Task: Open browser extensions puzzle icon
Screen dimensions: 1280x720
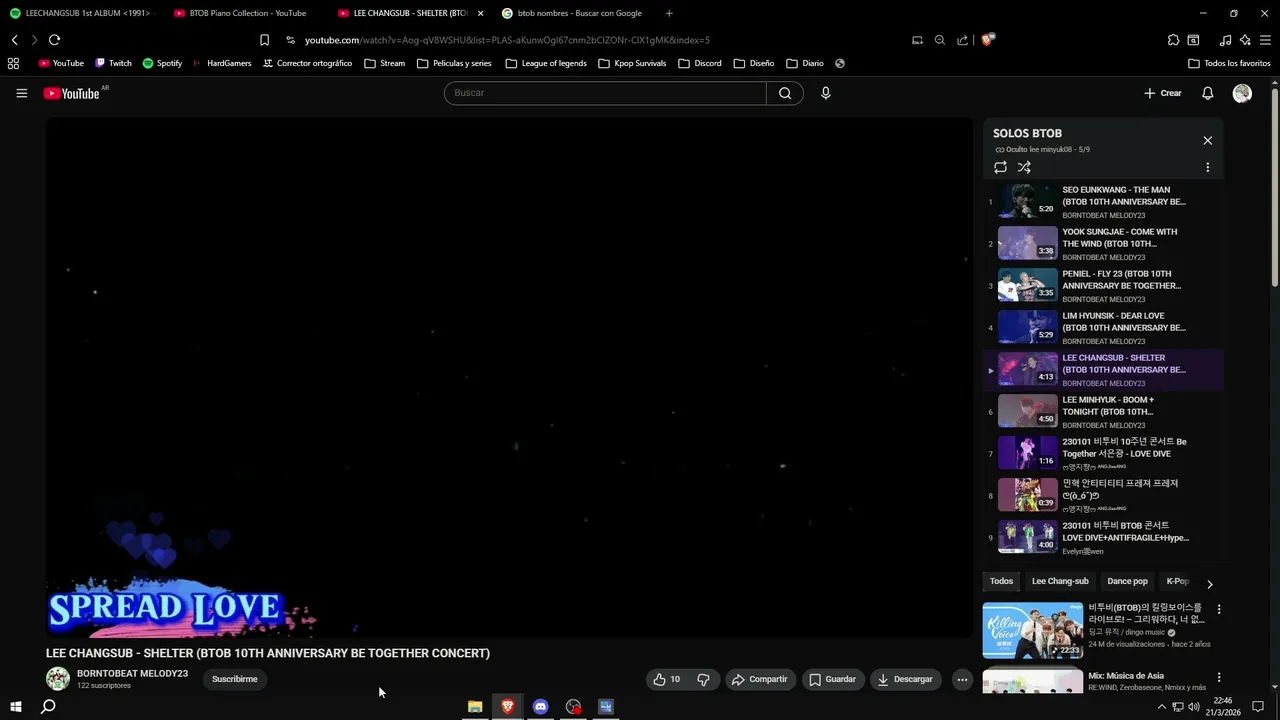Action: click(1173, 40)
